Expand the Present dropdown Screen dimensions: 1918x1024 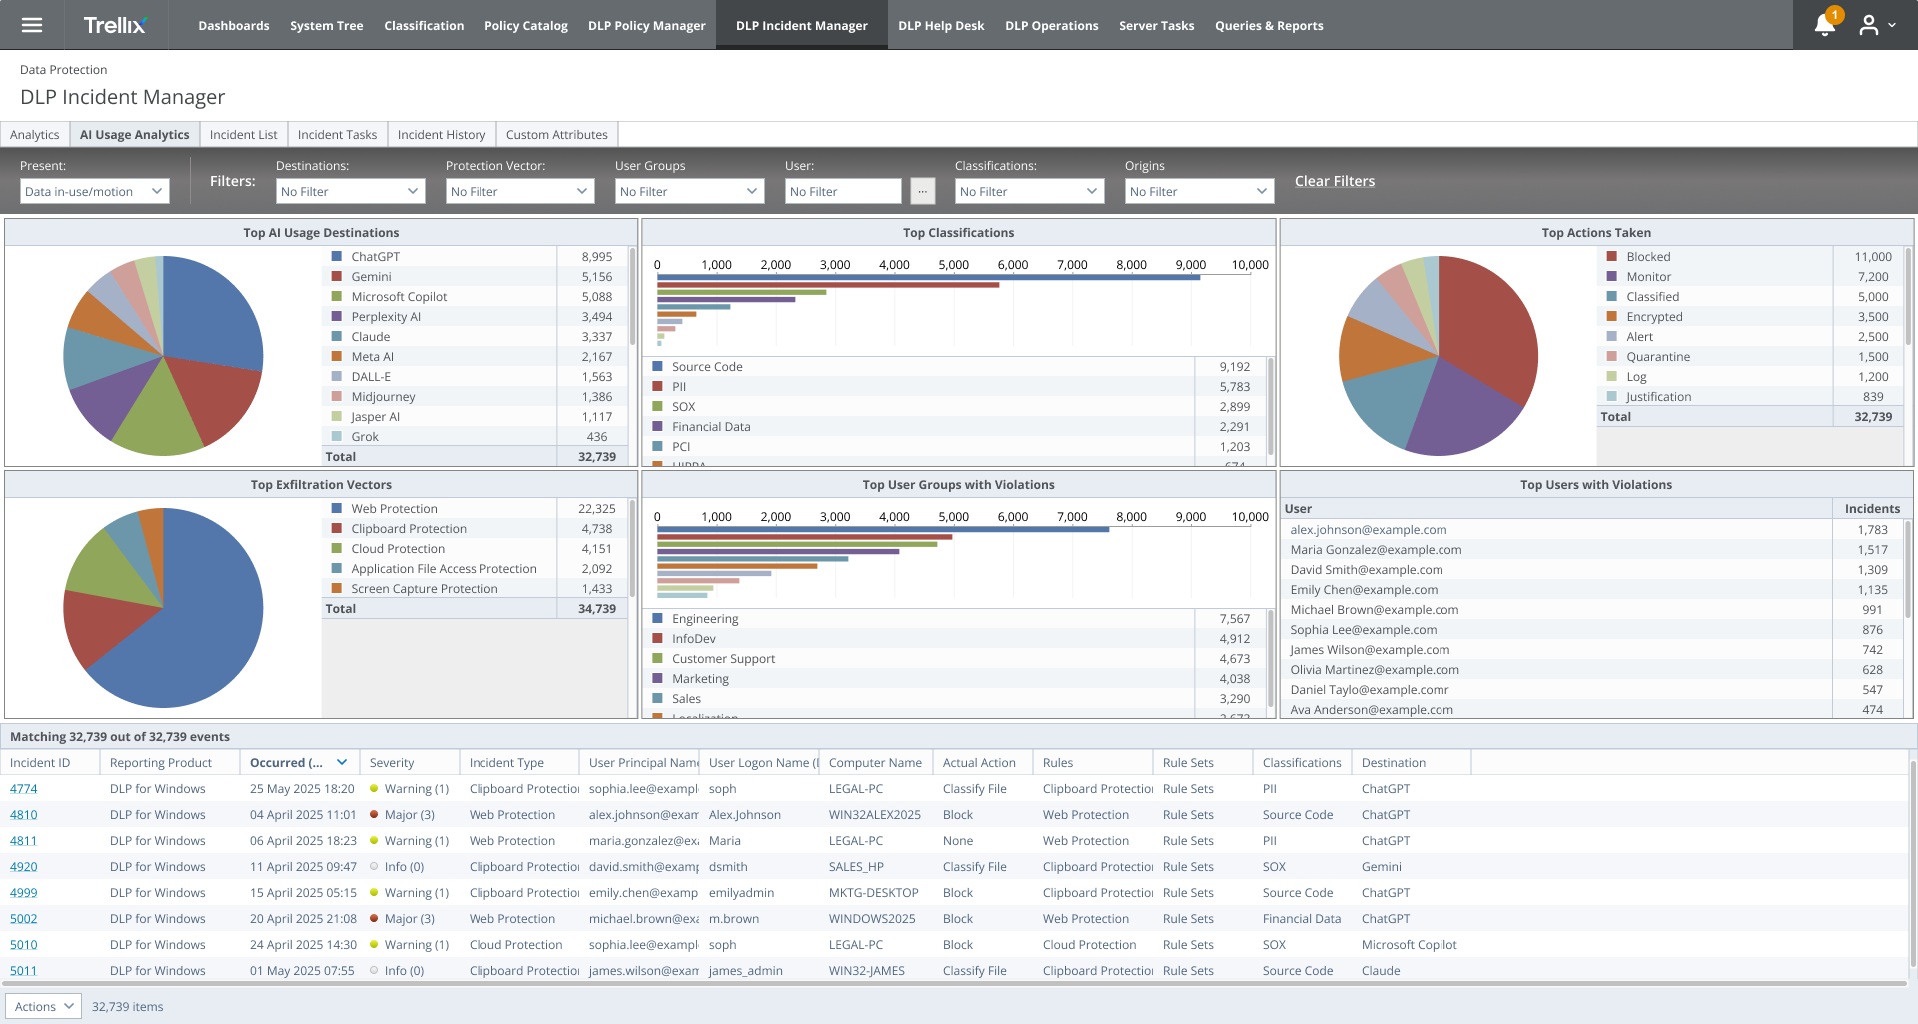[94, 191]
